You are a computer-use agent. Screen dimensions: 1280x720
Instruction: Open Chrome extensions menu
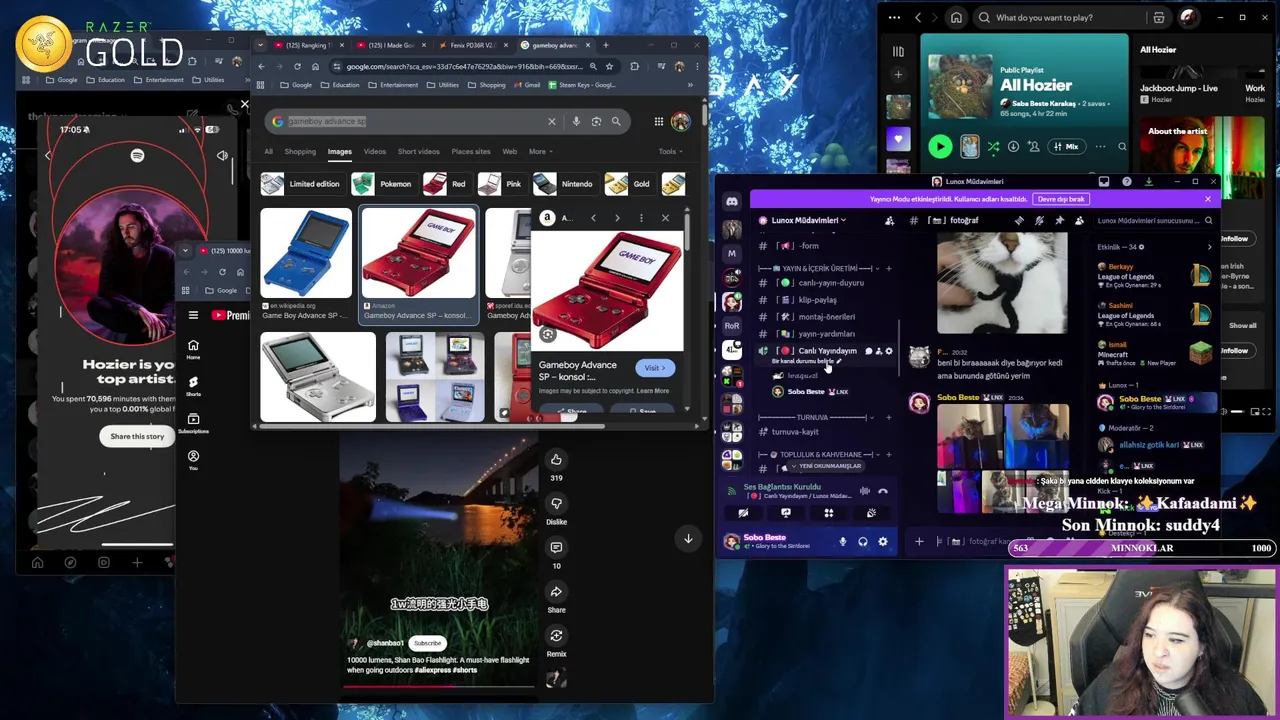(634, 66)
